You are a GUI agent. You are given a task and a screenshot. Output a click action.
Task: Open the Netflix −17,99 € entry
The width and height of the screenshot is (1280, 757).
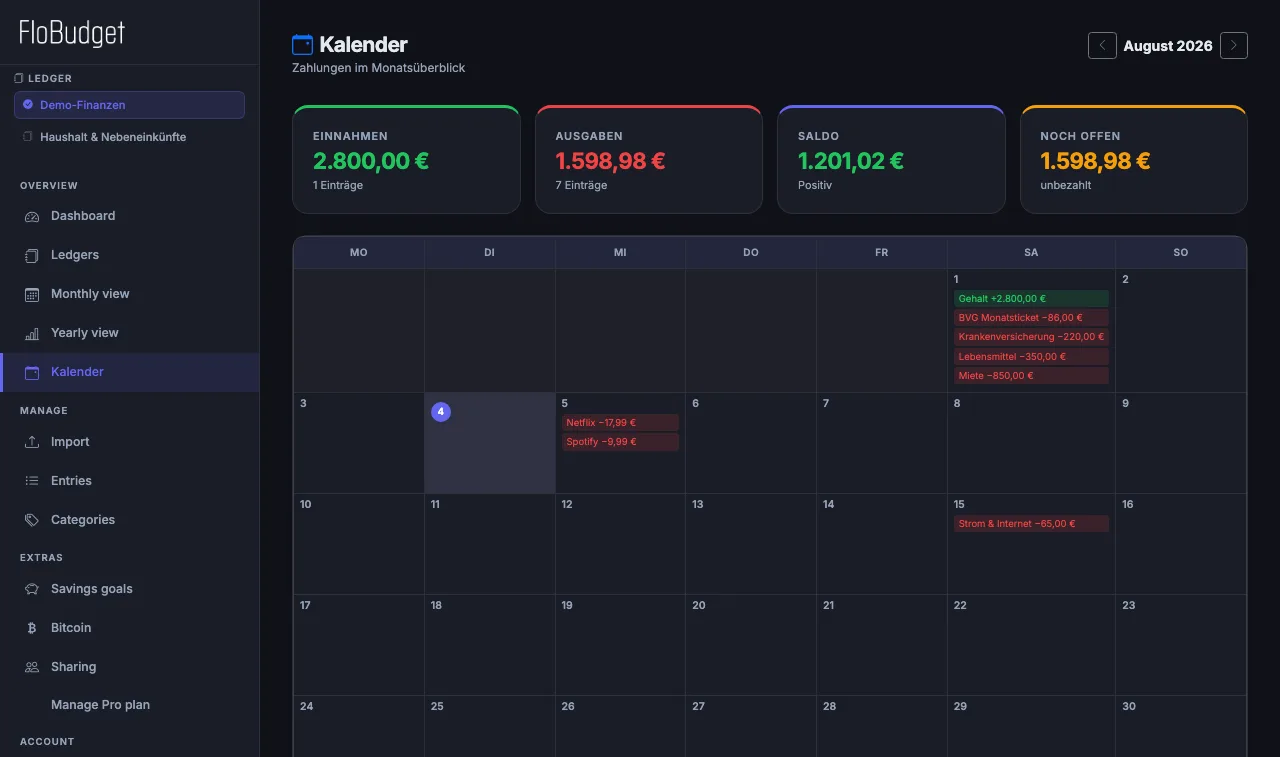pyautogui.click(x=620, y=423)
